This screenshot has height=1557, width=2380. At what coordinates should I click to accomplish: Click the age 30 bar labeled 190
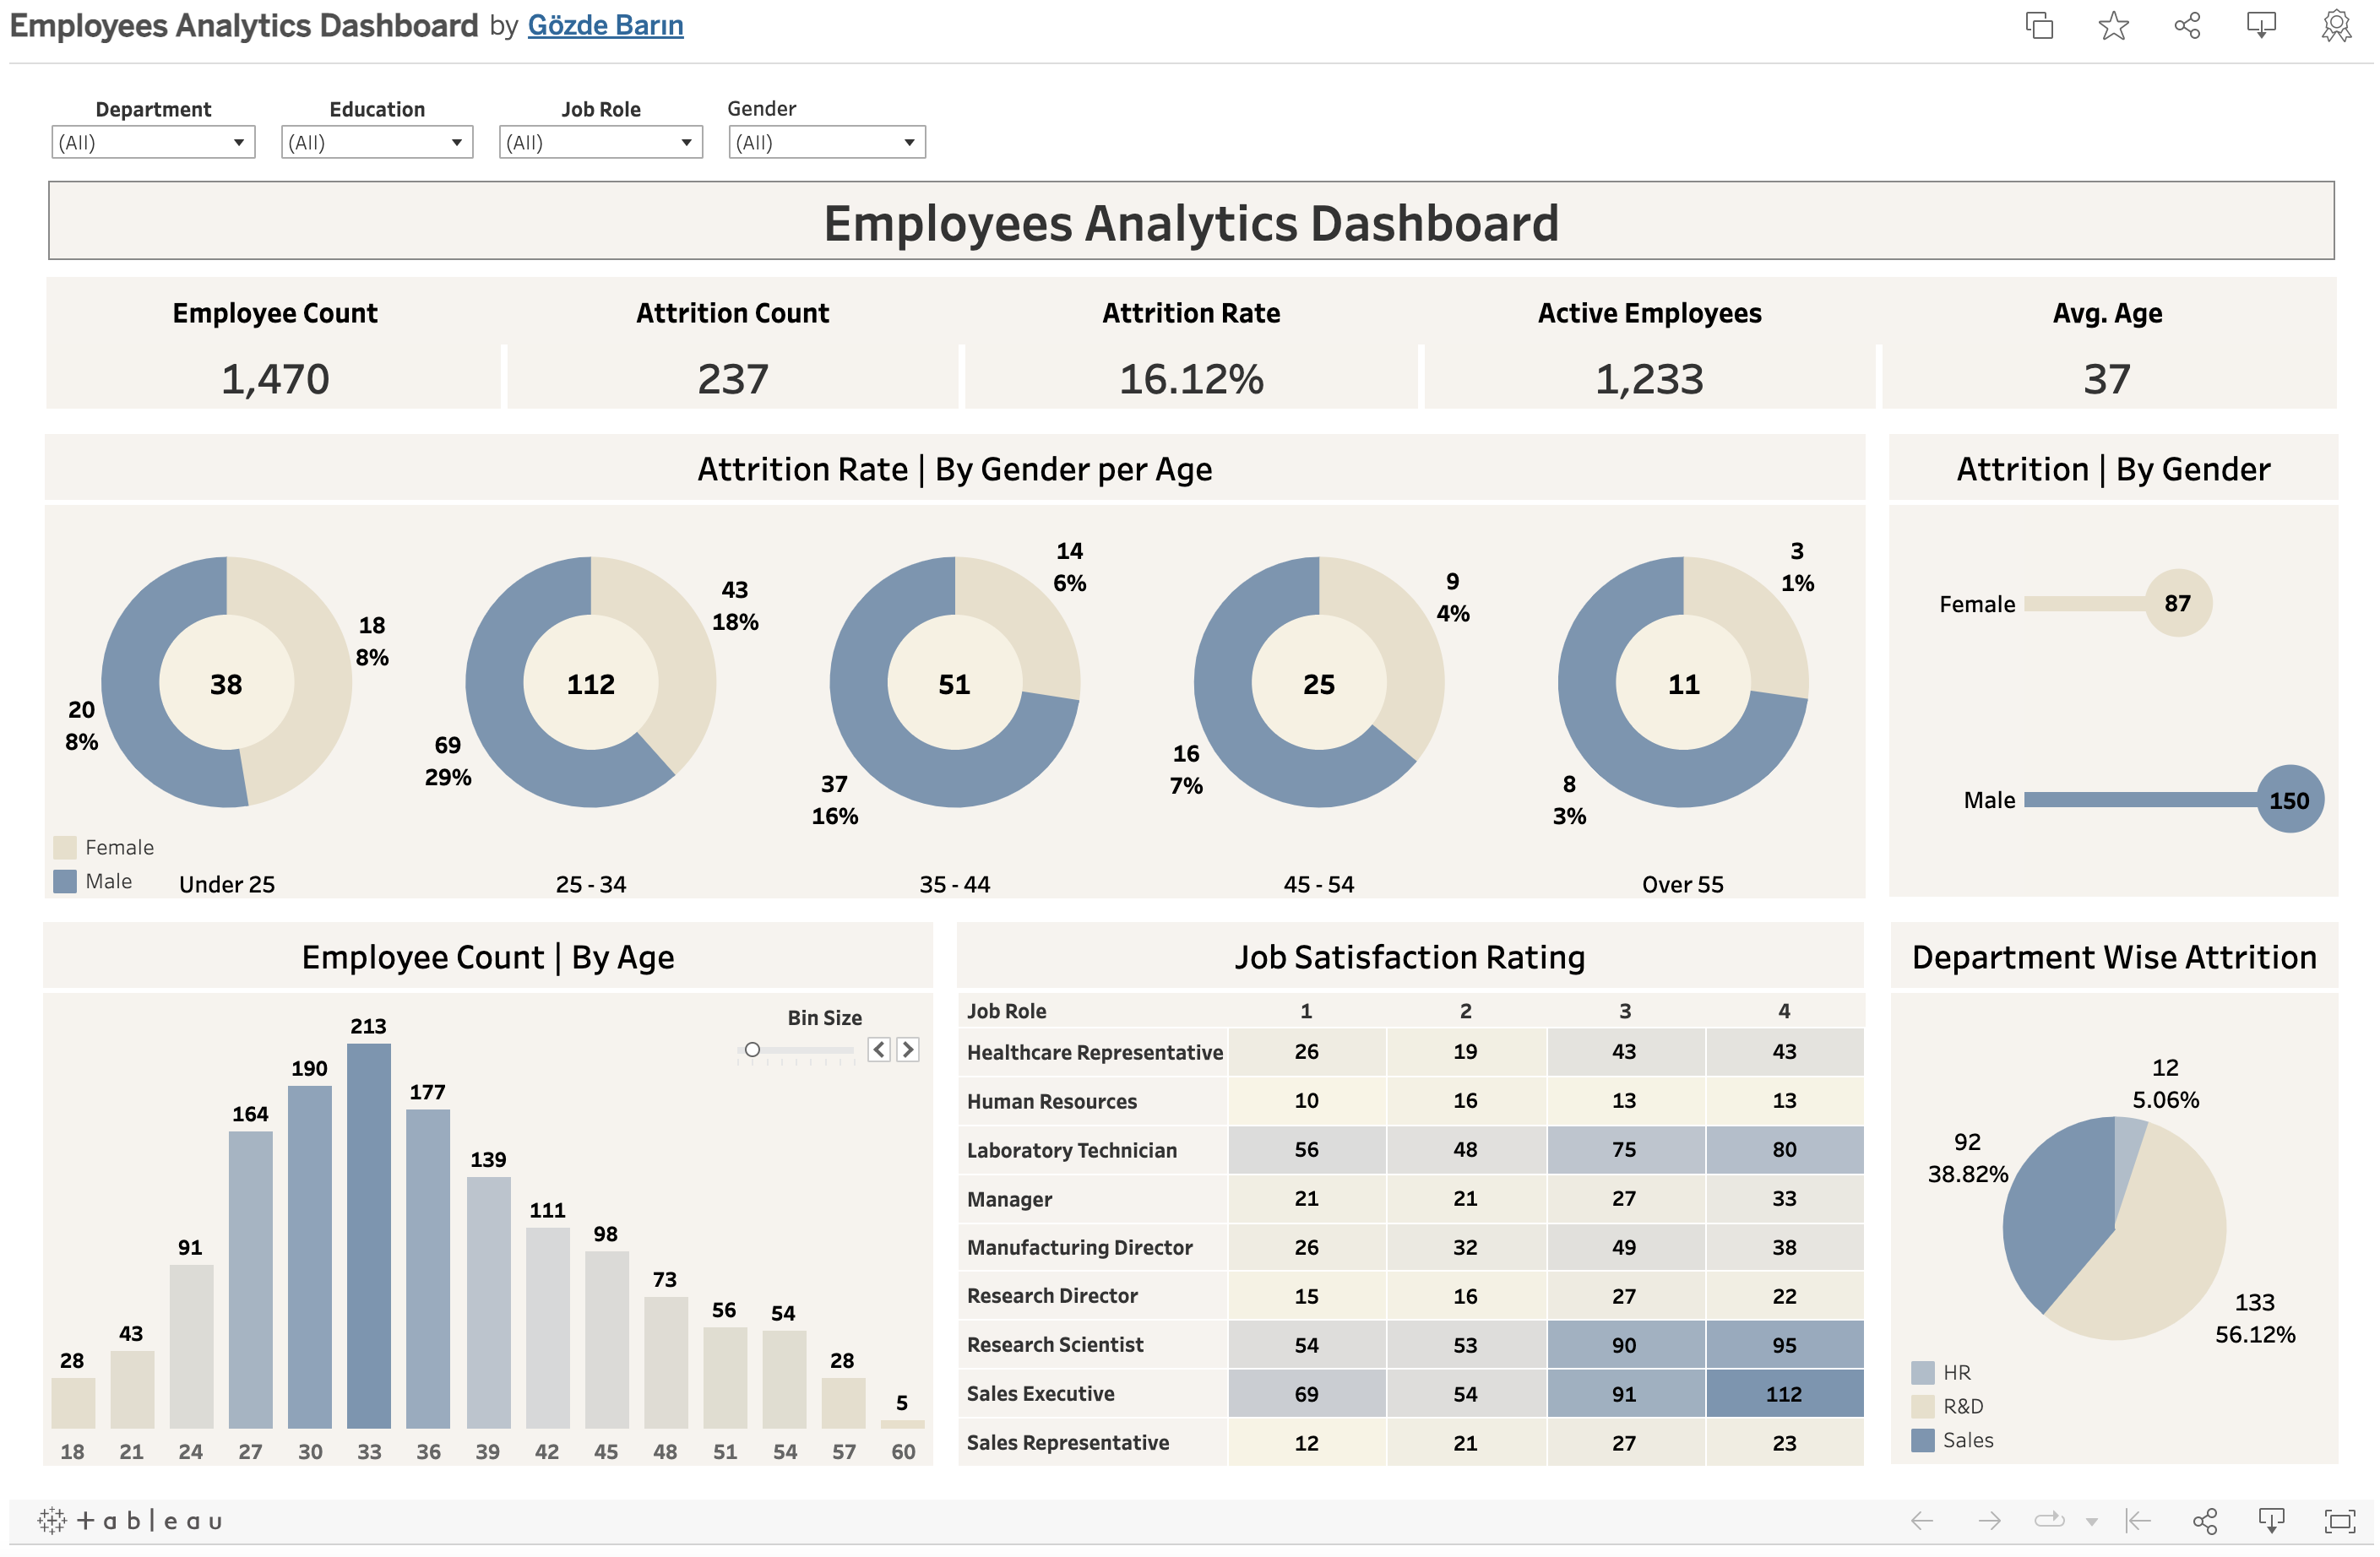click(x=310, y=1256)
